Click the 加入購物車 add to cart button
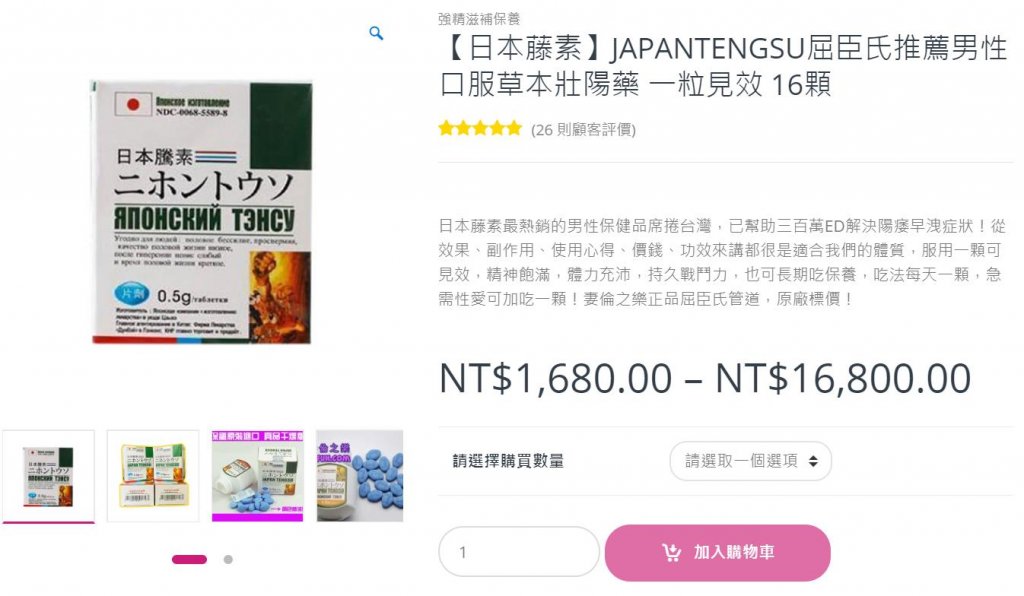Image resolution: width=1024 pixels, height=596 pixels. pyautogui.click(x=718, y=552)
